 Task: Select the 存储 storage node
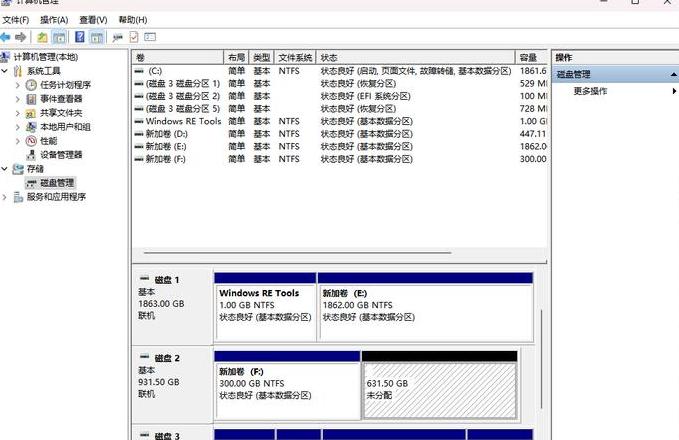click(35, 169)
